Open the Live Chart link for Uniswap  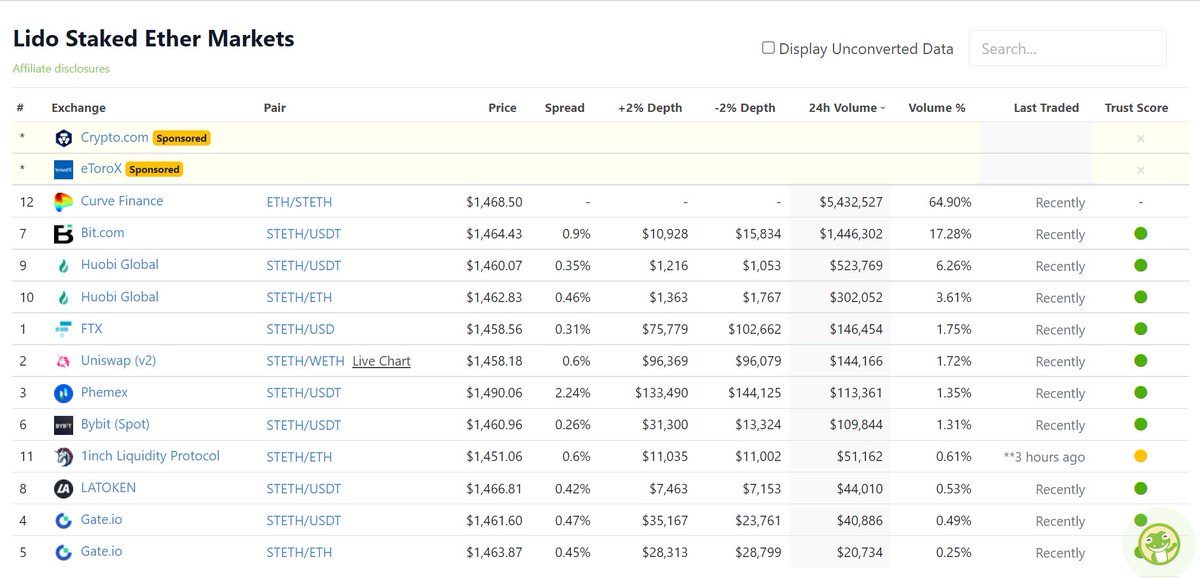pyautogui.click(x=381, y=361)
